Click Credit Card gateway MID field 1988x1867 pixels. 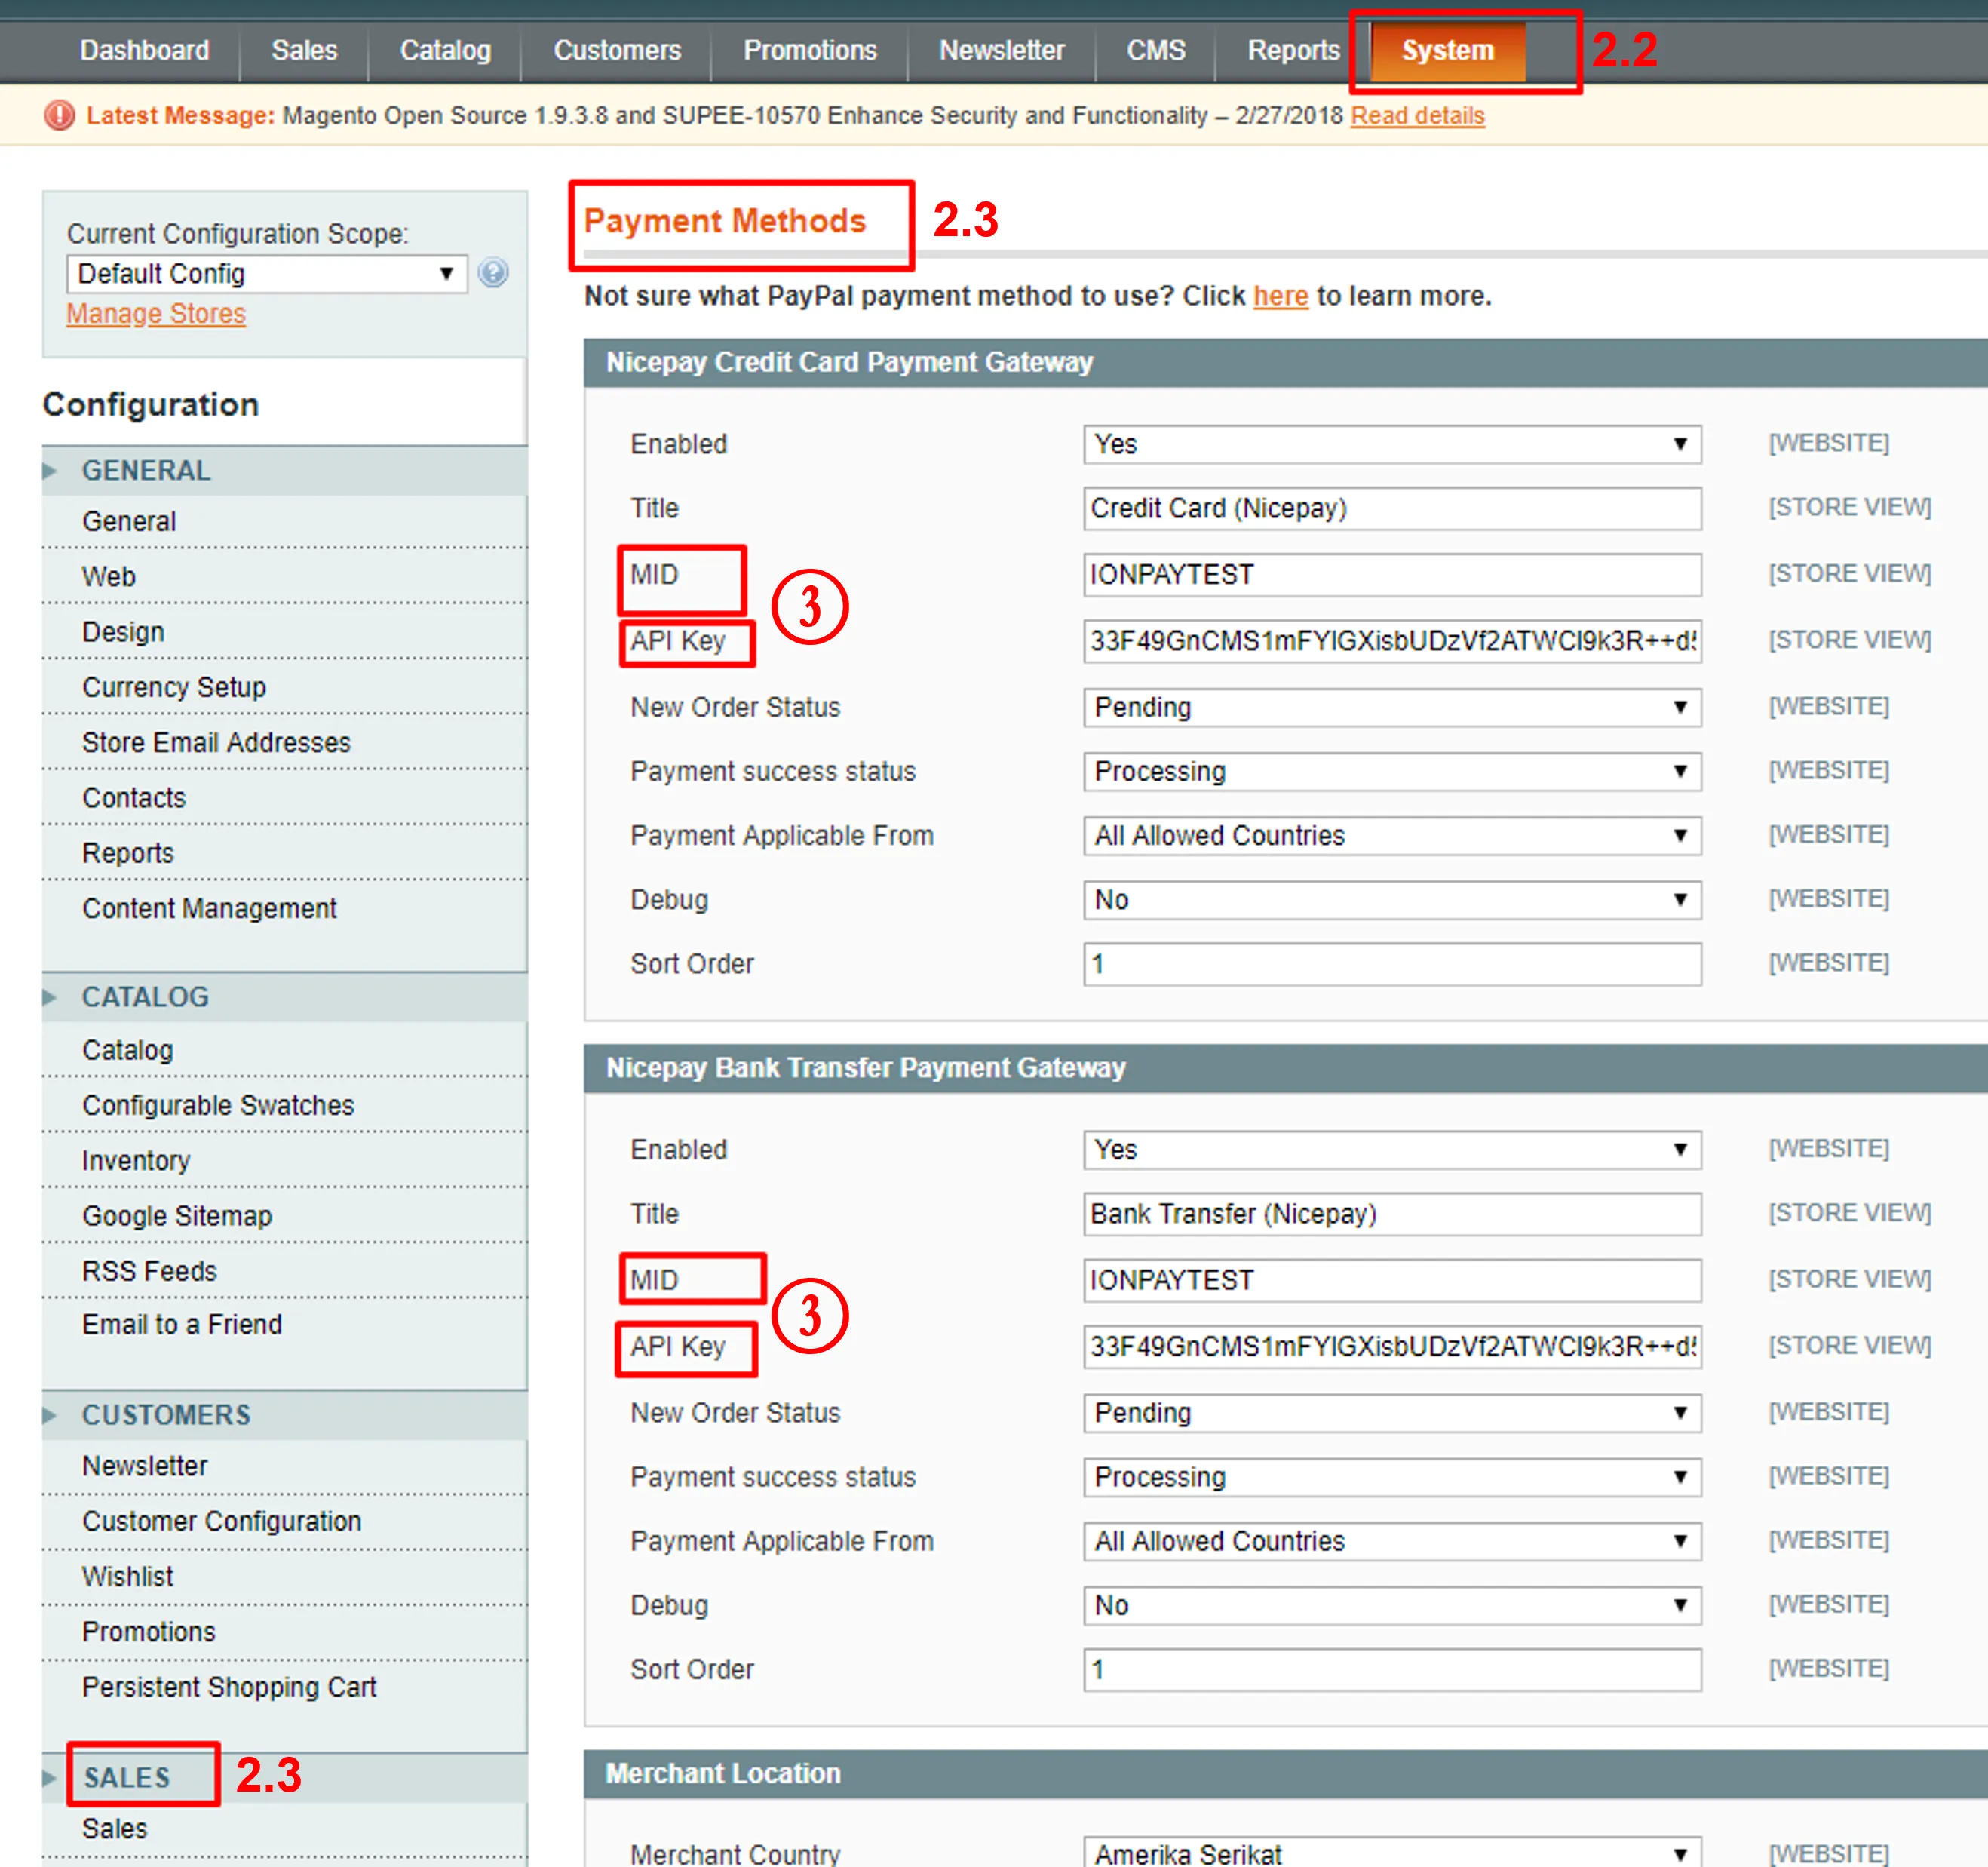pos(1392,575)
